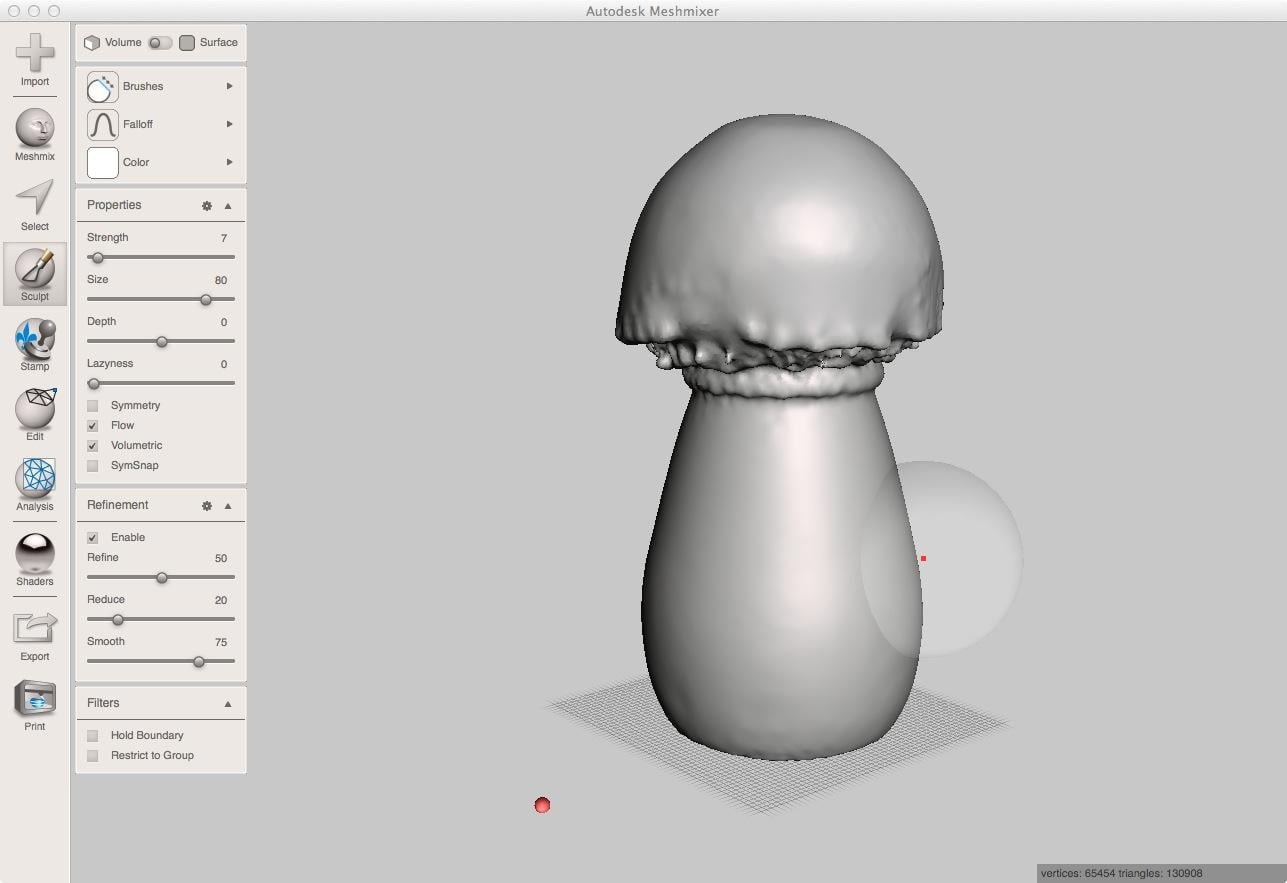The height and width of the screenshot is (883, 1287).
Task: Click the Smooth slider handle
Action: click(x=198, y=662)
